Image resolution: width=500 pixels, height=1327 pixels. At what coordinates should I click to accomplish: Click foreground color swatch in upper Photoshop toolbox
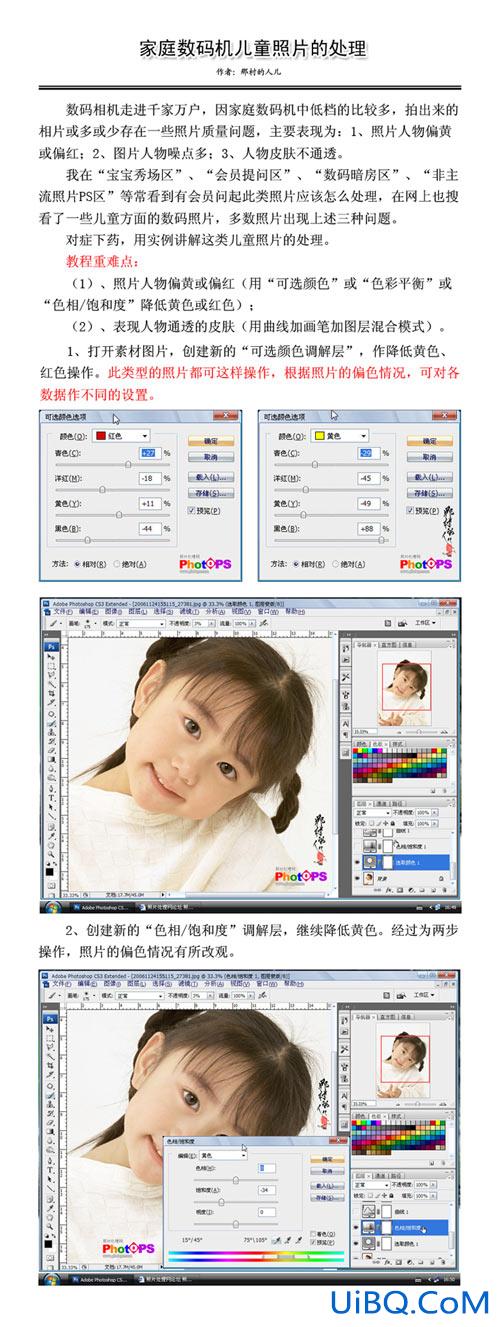click(49, 871)
